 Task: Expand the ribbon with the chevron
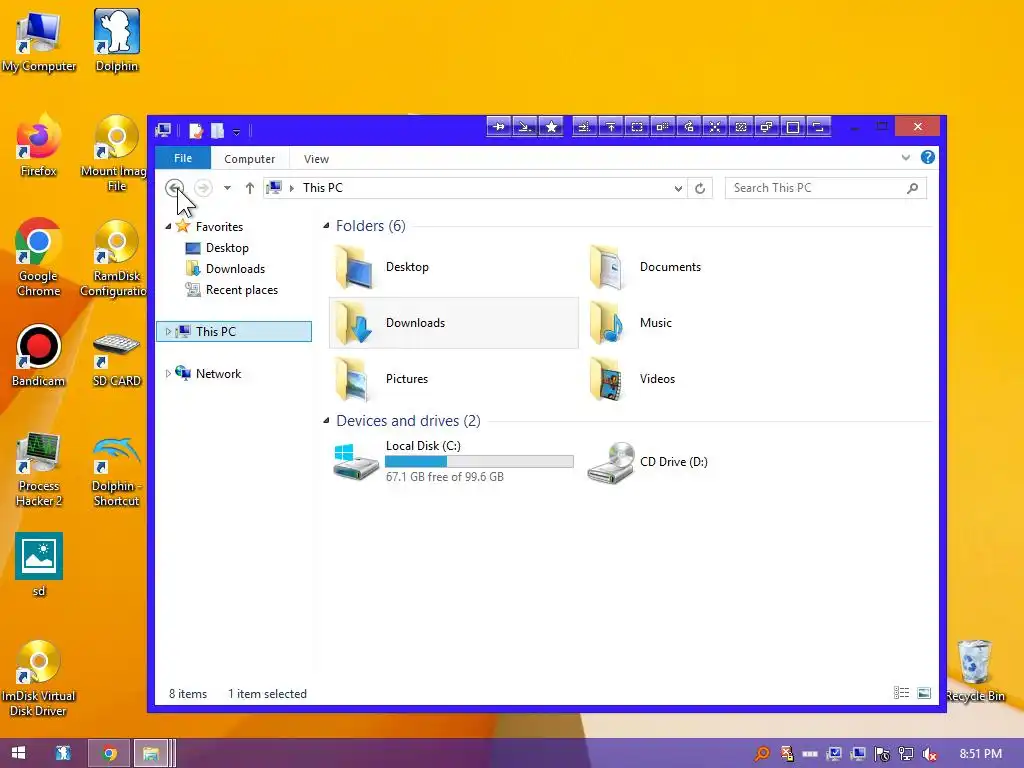coord(906,157)
